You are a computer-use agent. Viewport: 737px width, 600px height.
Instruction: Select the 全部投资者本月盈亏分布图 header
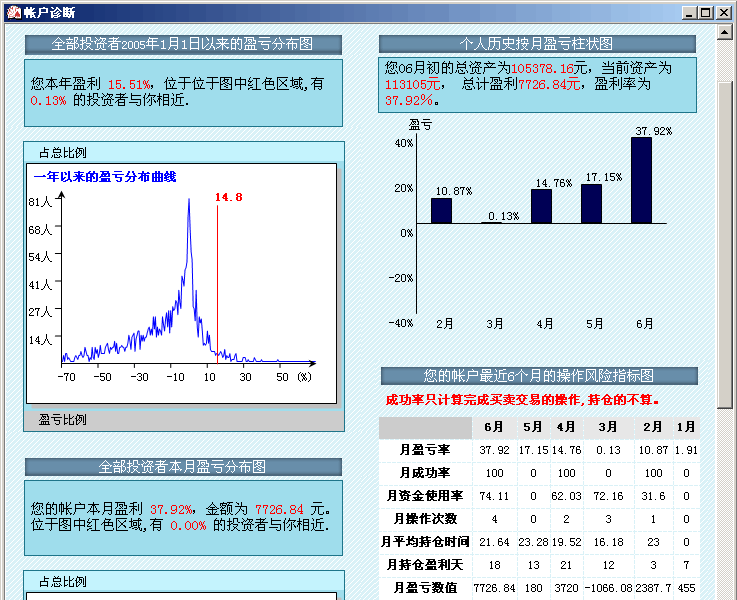[x=183, y=467]
